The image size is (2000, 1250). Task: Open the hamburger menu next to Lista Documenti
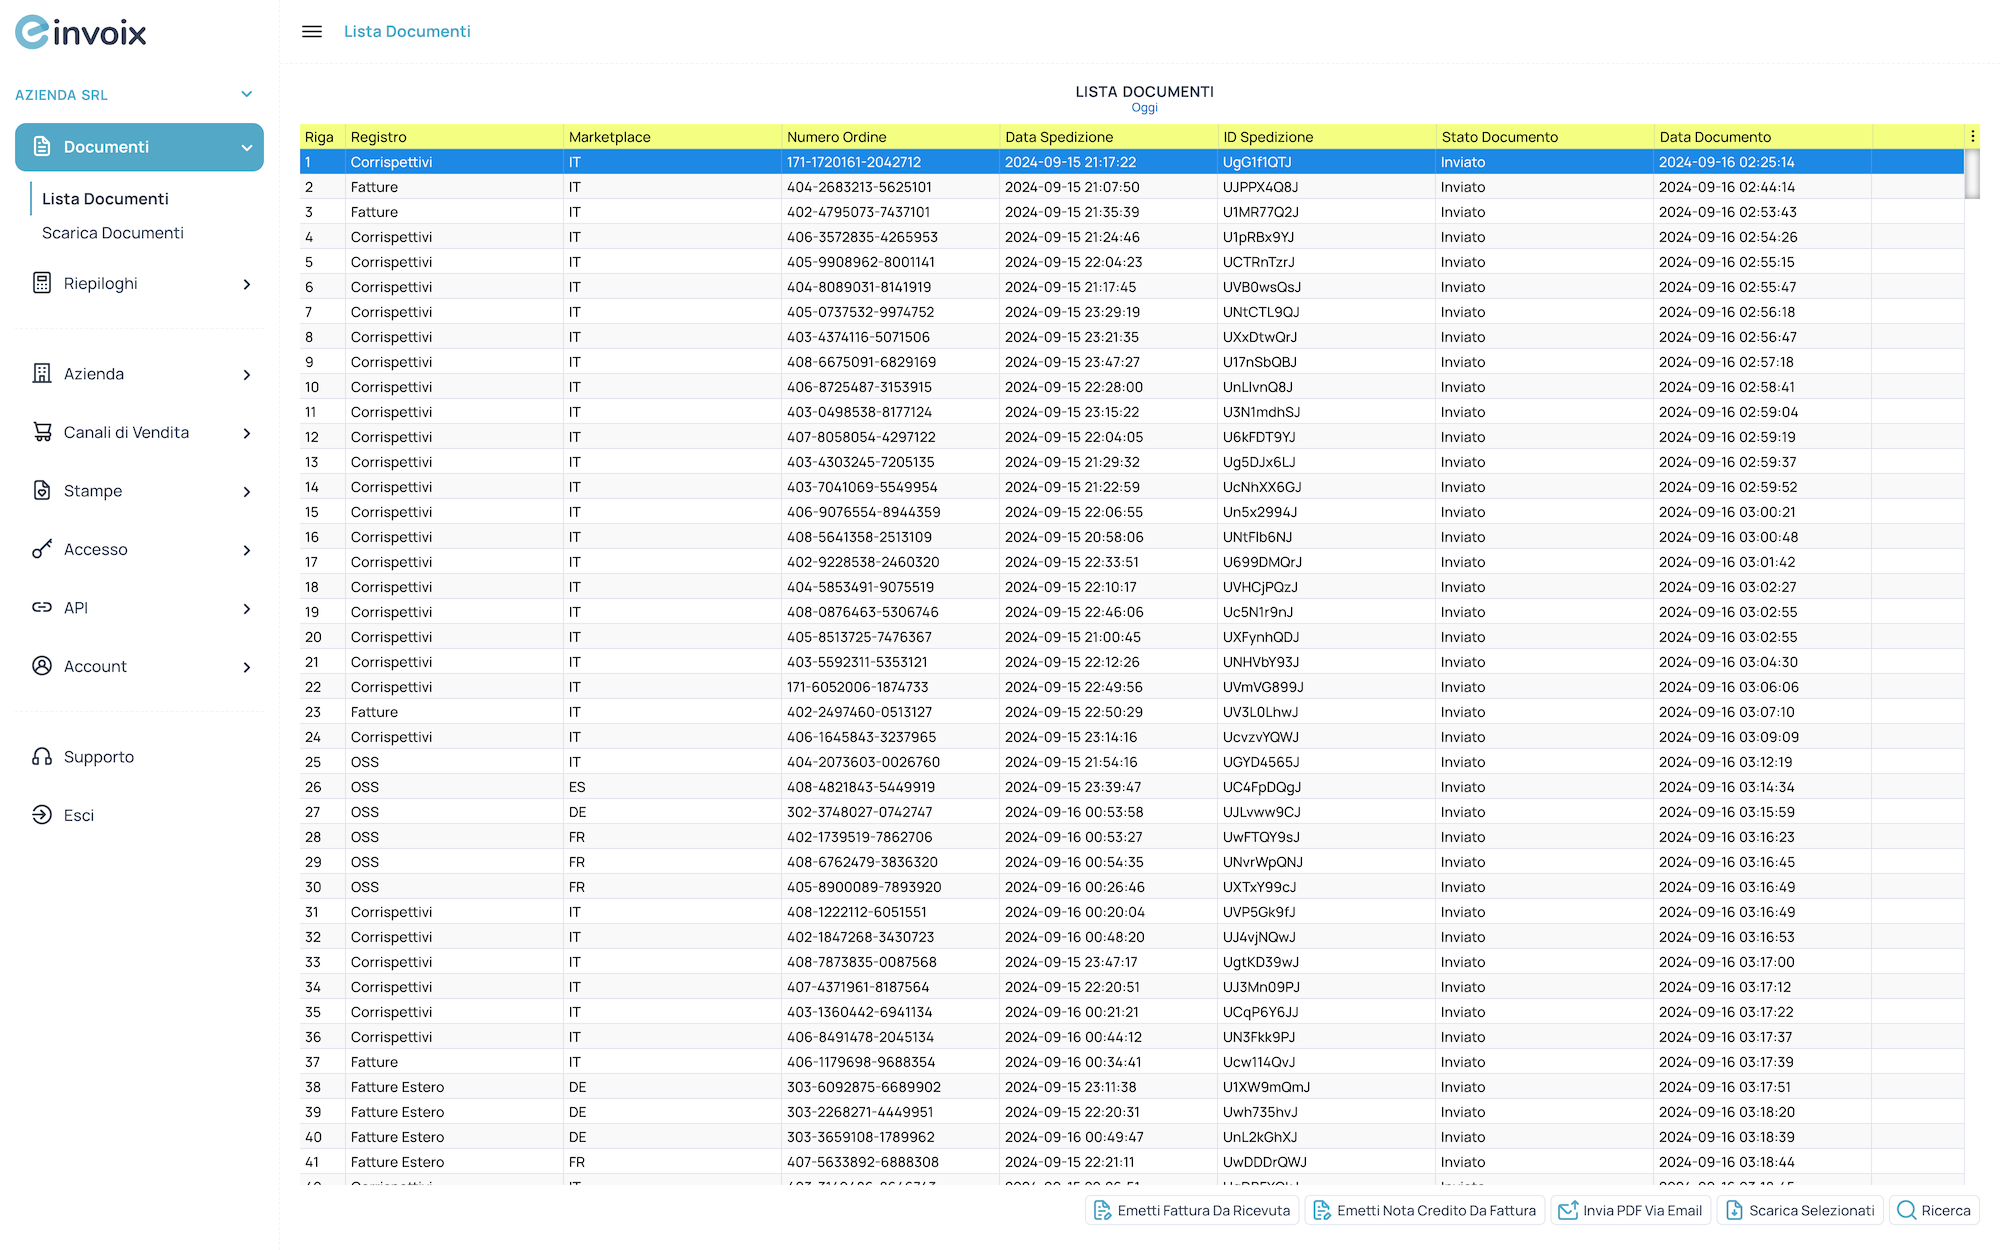pos(311,31)
